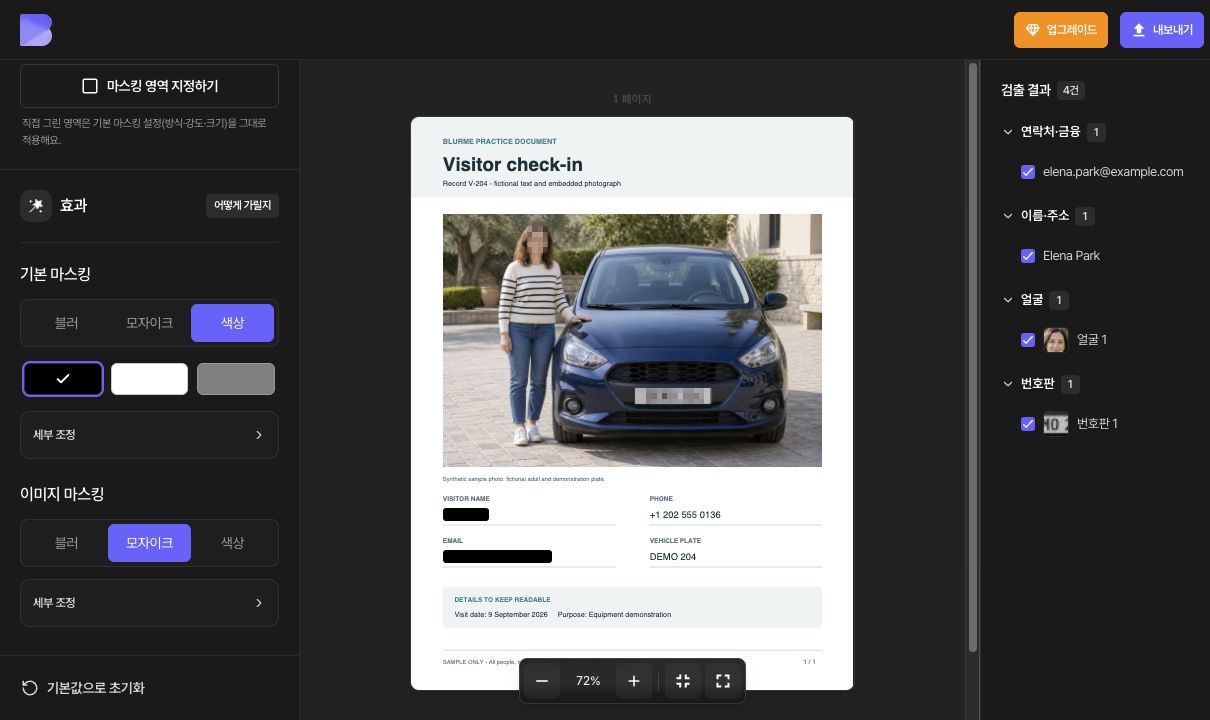This screenshot has width=1210, height=720.
Task: Collapse the 연락처·금융 group
Action: 1008,132
